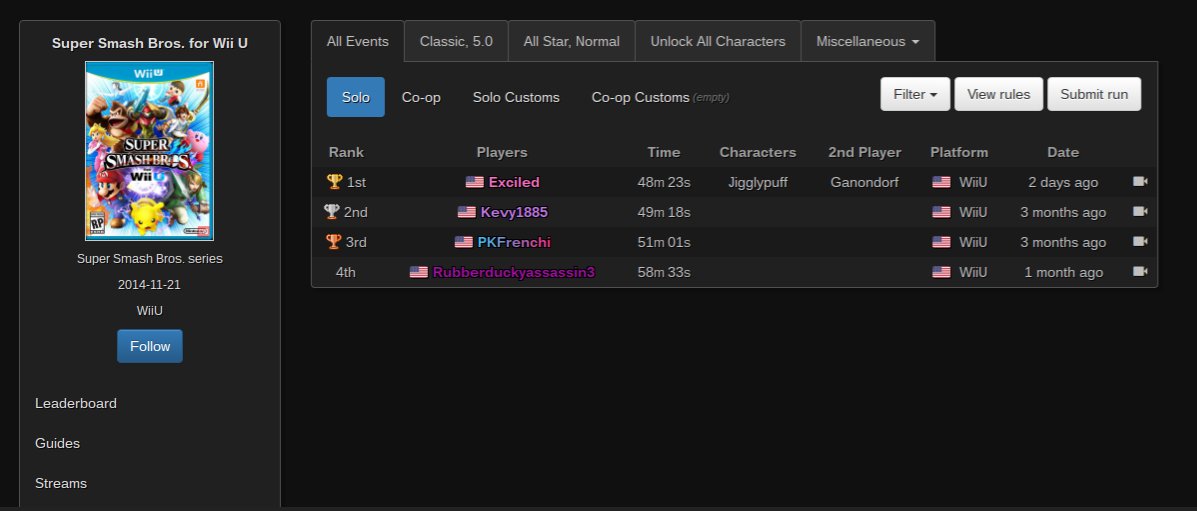The image size is (1197, 511).
Task: Click the Ganondorf 2nd player cell
Action: tap(864, 182)
